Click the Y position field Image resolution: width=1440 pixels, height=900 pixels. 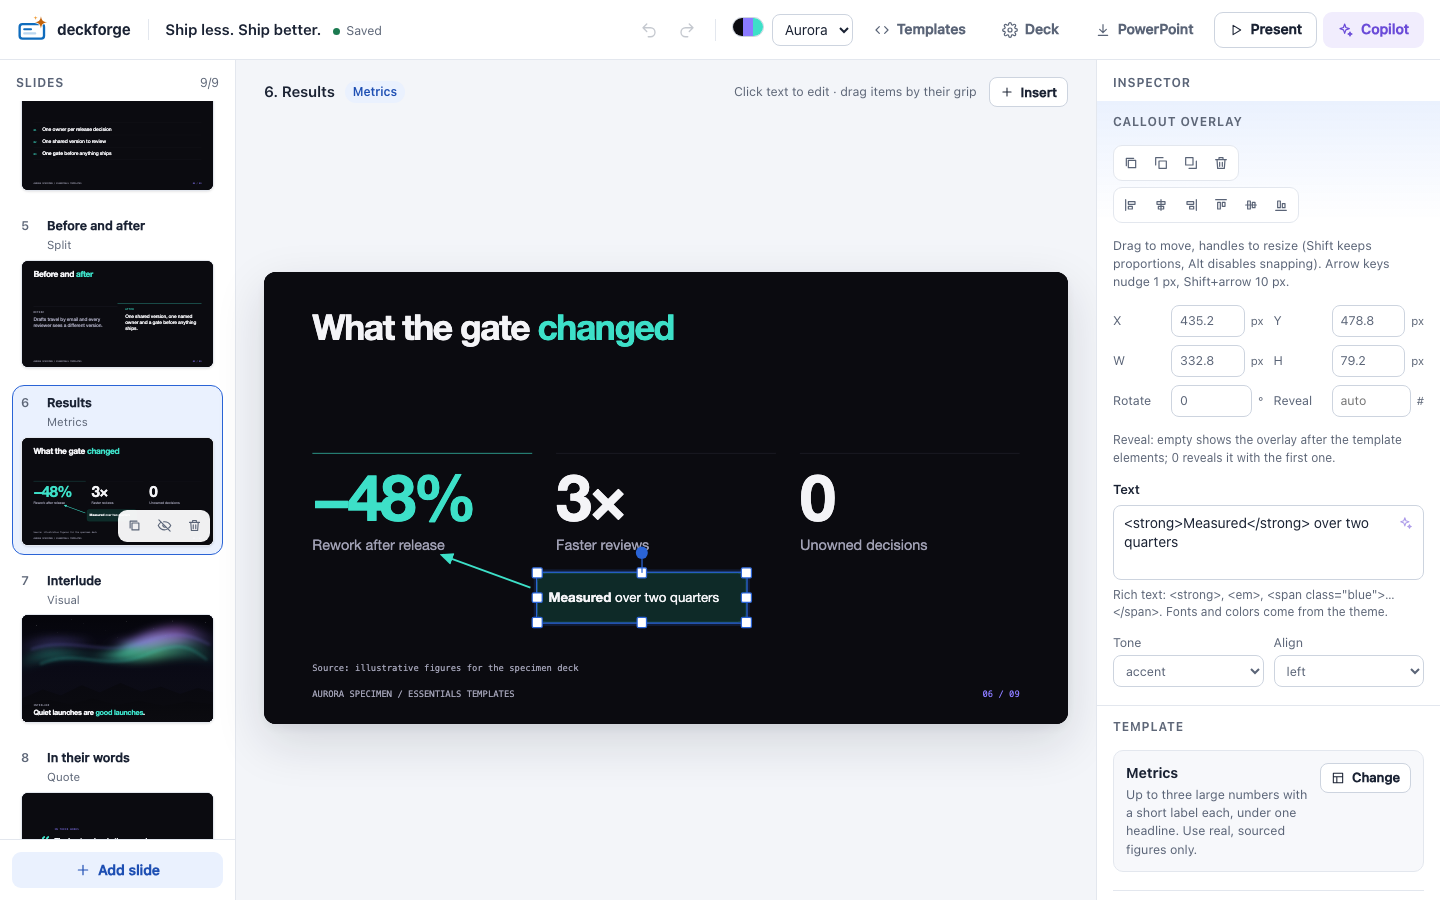1368,321
